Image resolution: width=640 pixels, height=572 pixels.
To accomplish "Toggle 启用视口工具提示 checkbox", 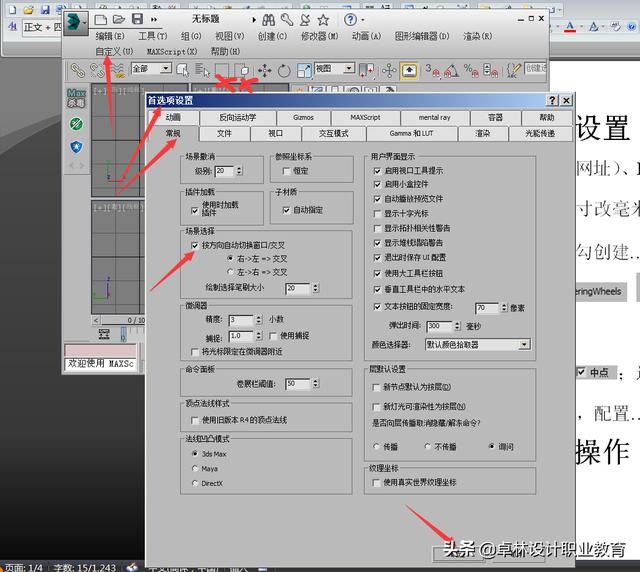I will [x=377, y=171].
